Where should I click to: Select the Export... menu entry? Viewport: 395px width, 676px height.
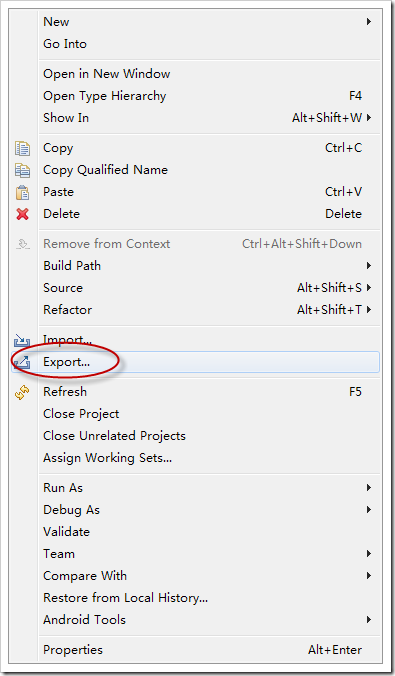coord(195,362)
